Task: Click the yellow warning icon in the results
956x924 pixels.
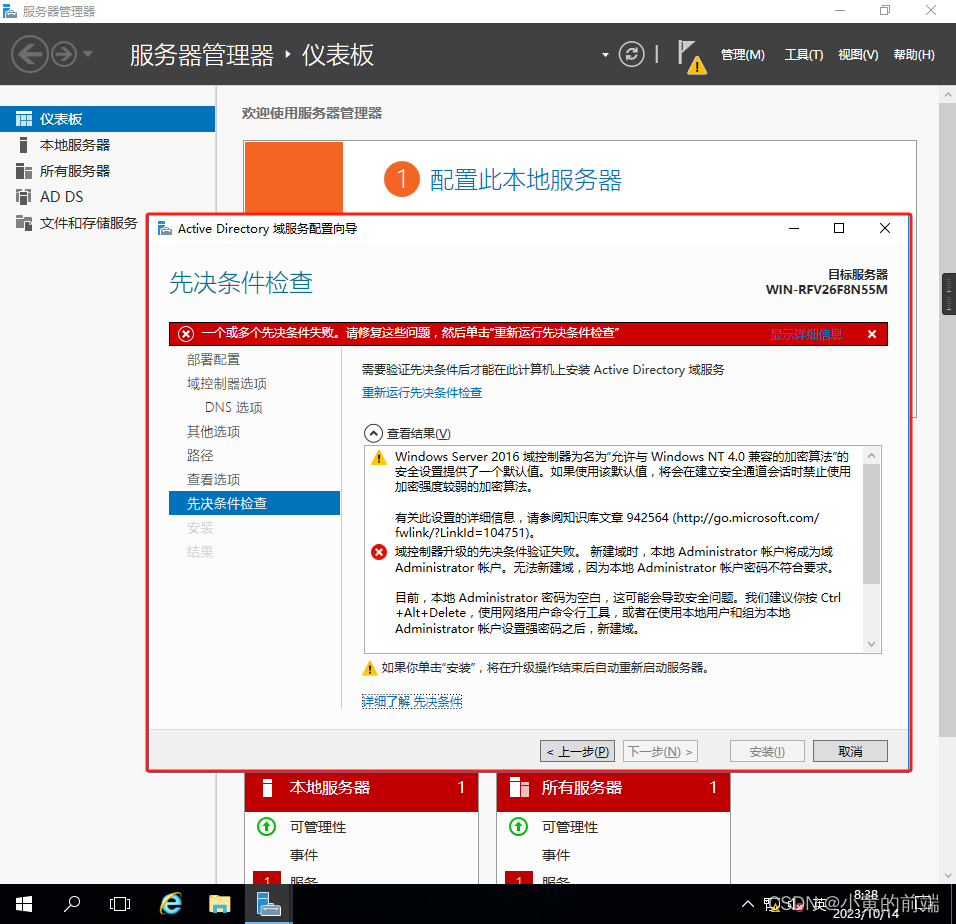Action: (x=379, y=457)
